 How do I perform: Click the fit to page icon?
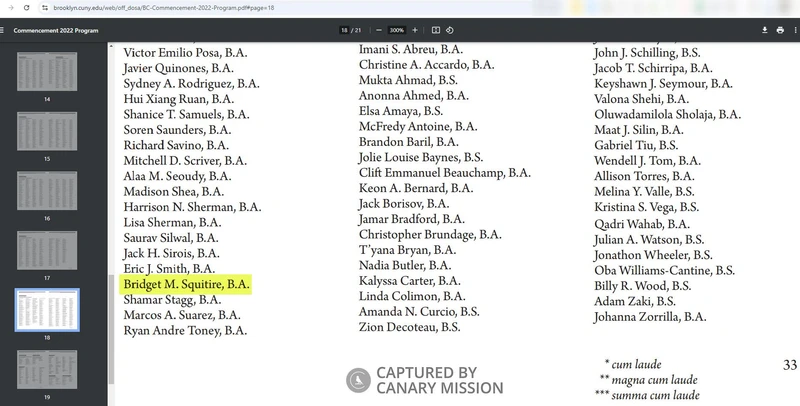[x=435, y=30]
